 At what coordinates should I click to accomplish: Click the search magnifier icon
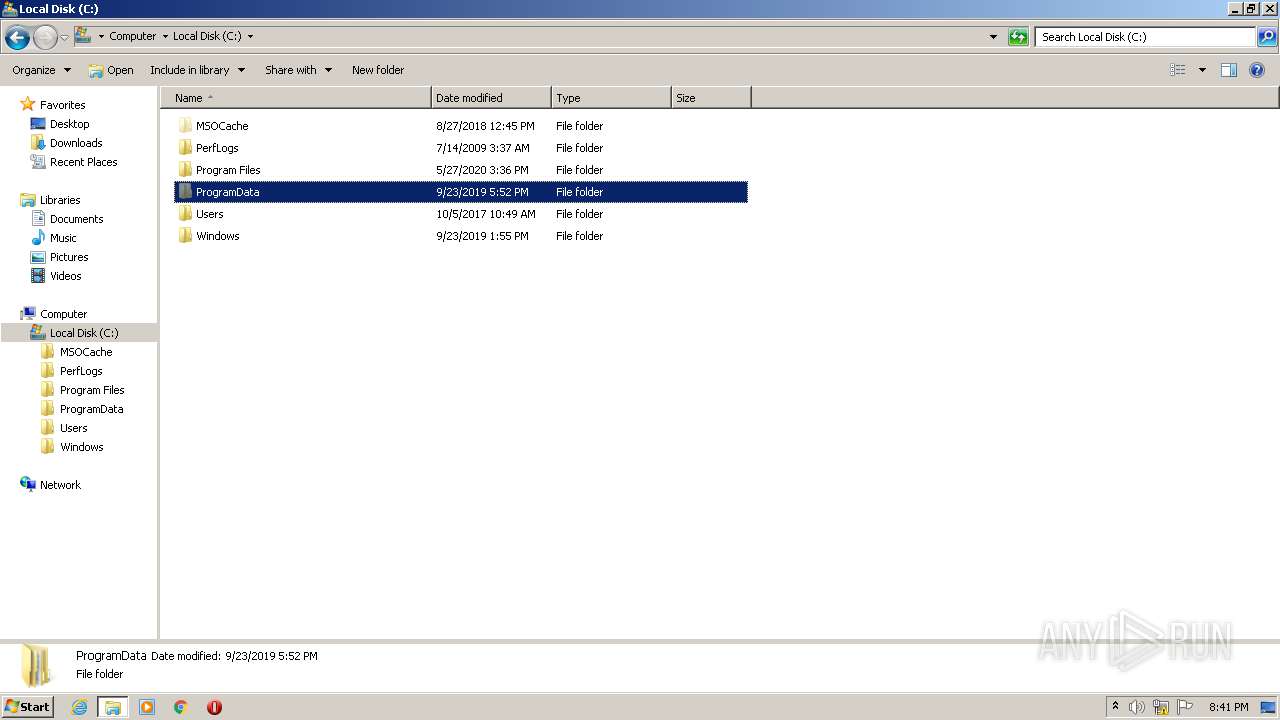point(1267,37)
